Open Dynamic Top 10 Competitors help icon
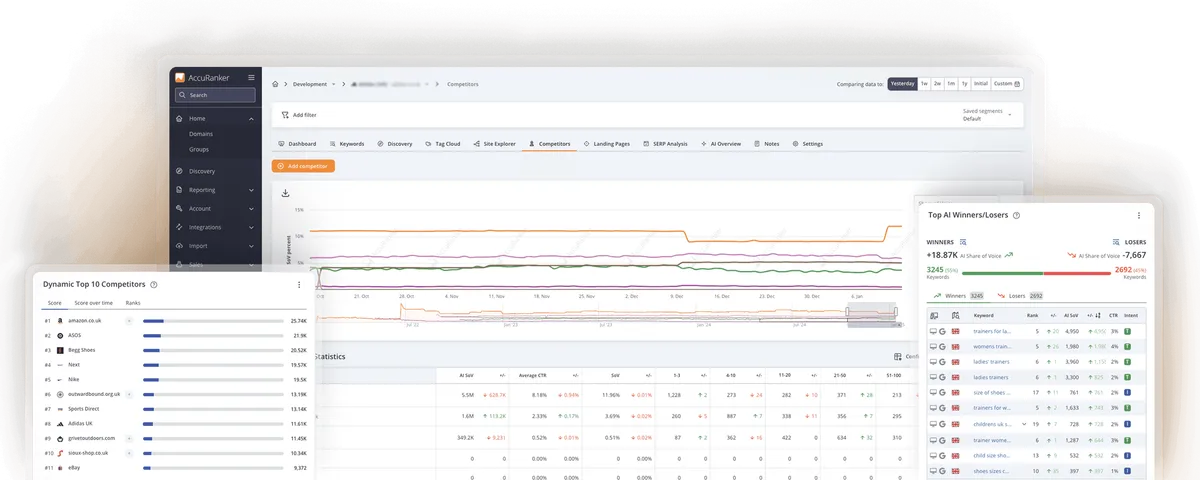 pos(154,285)
